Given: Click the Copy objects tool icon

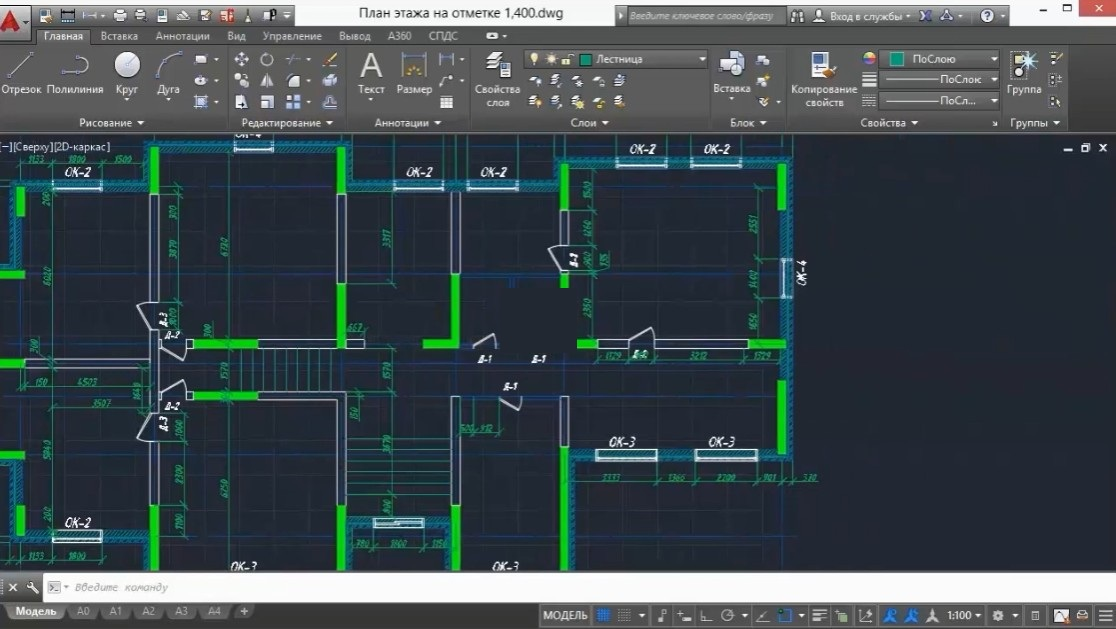Looking at the screenshot, I should coord(241,81).
